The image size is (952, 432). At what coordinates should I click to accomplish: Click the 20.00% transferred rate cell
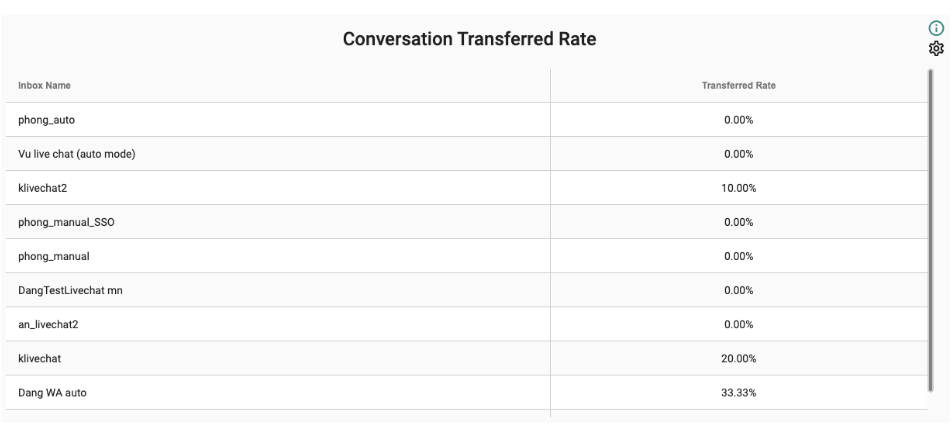click(x=738, y=359)
